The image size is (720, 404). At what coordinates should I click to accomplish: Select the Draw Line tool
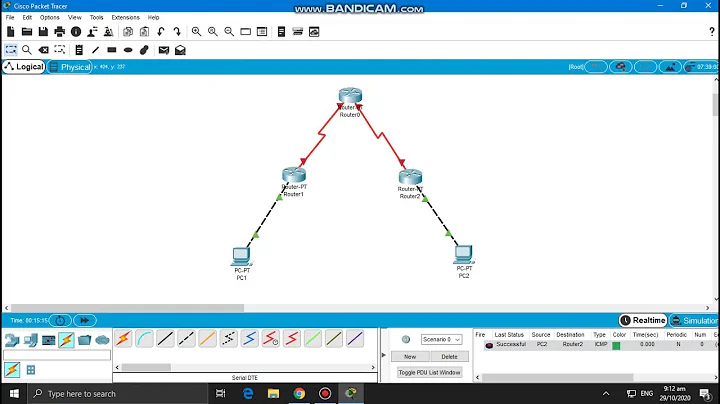point(96,50)
